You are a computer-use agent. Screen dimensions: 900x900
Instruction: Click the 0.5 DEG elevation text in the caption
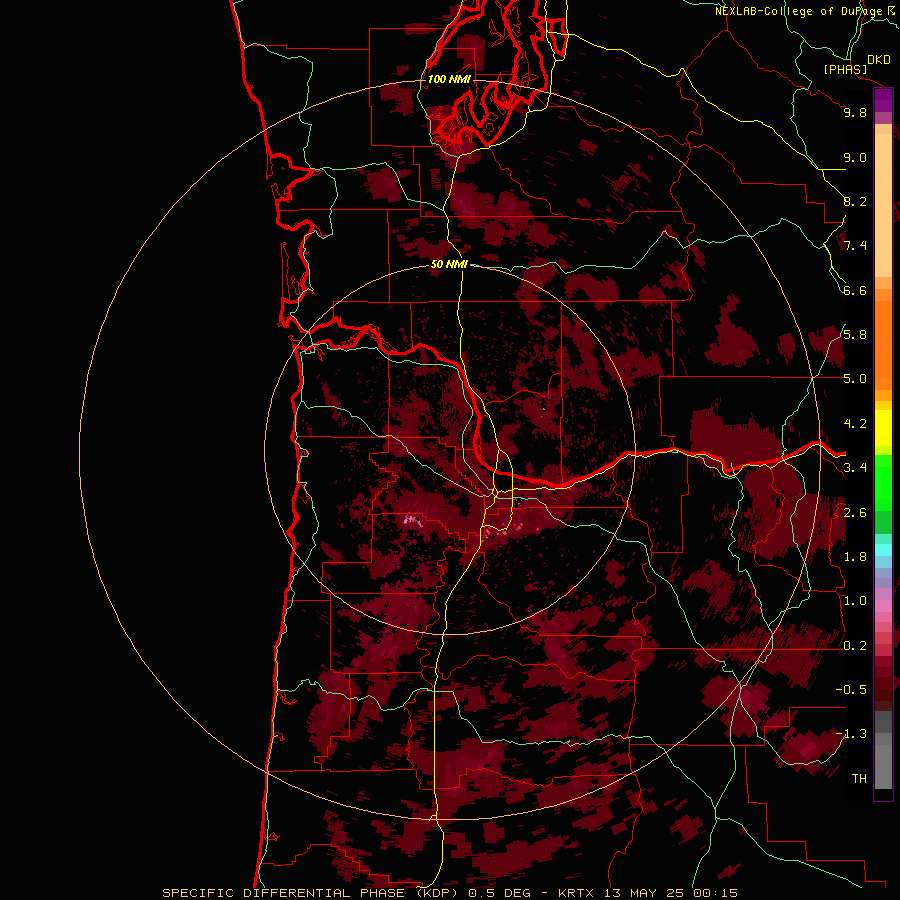point(499,893)
